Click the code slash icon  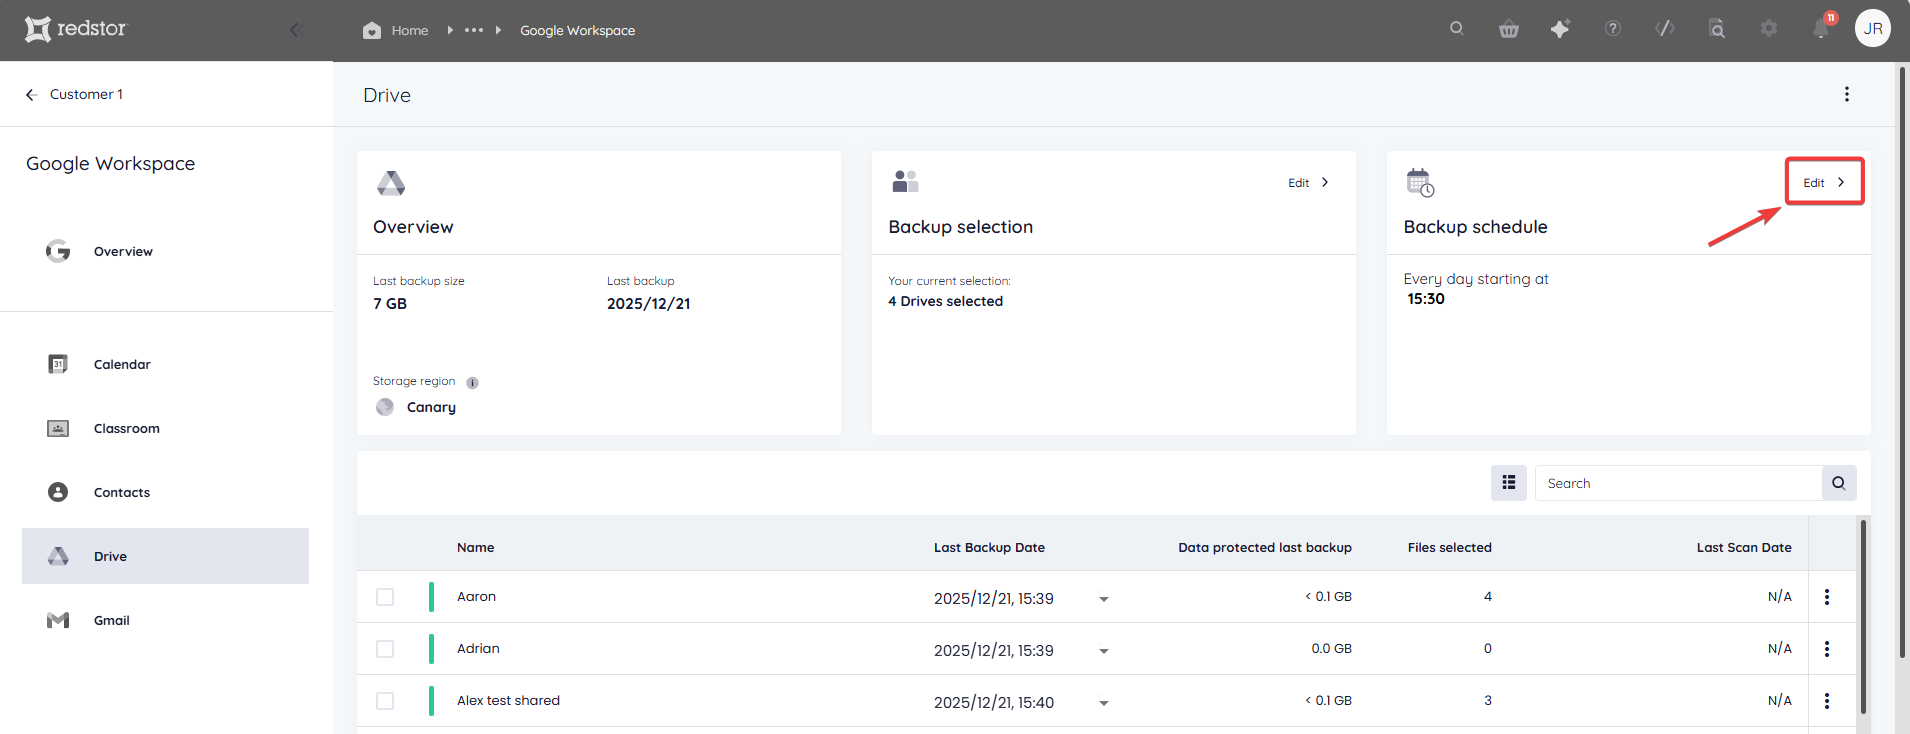(x=1665, y=29)
